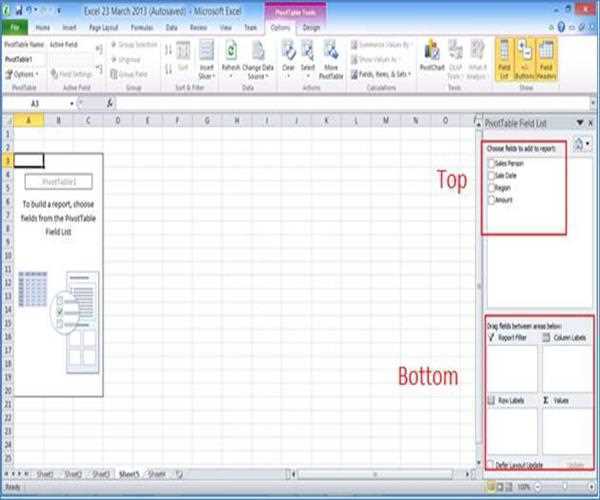Open the PivotTable Options dropdown
600x500 pixels.
click(24, 74)
